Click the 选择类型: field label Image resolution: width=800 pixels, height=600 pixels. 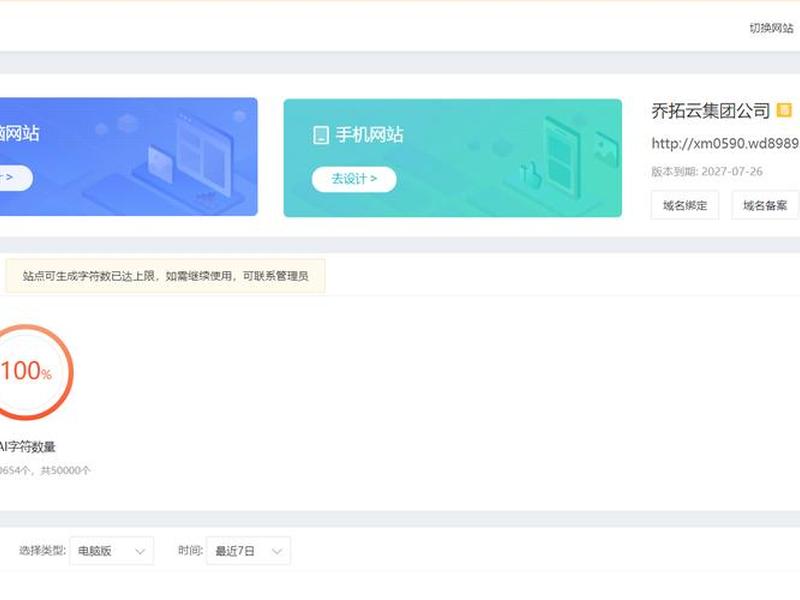tap(42, 550)
